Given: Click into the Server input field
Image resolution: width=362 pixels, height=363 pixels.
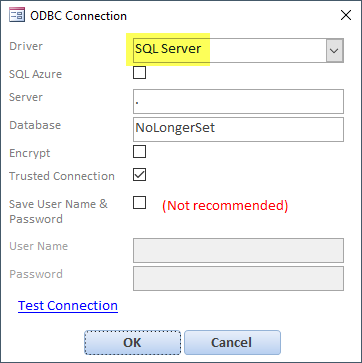Looking at the screenshot, I should coord(238,101).
